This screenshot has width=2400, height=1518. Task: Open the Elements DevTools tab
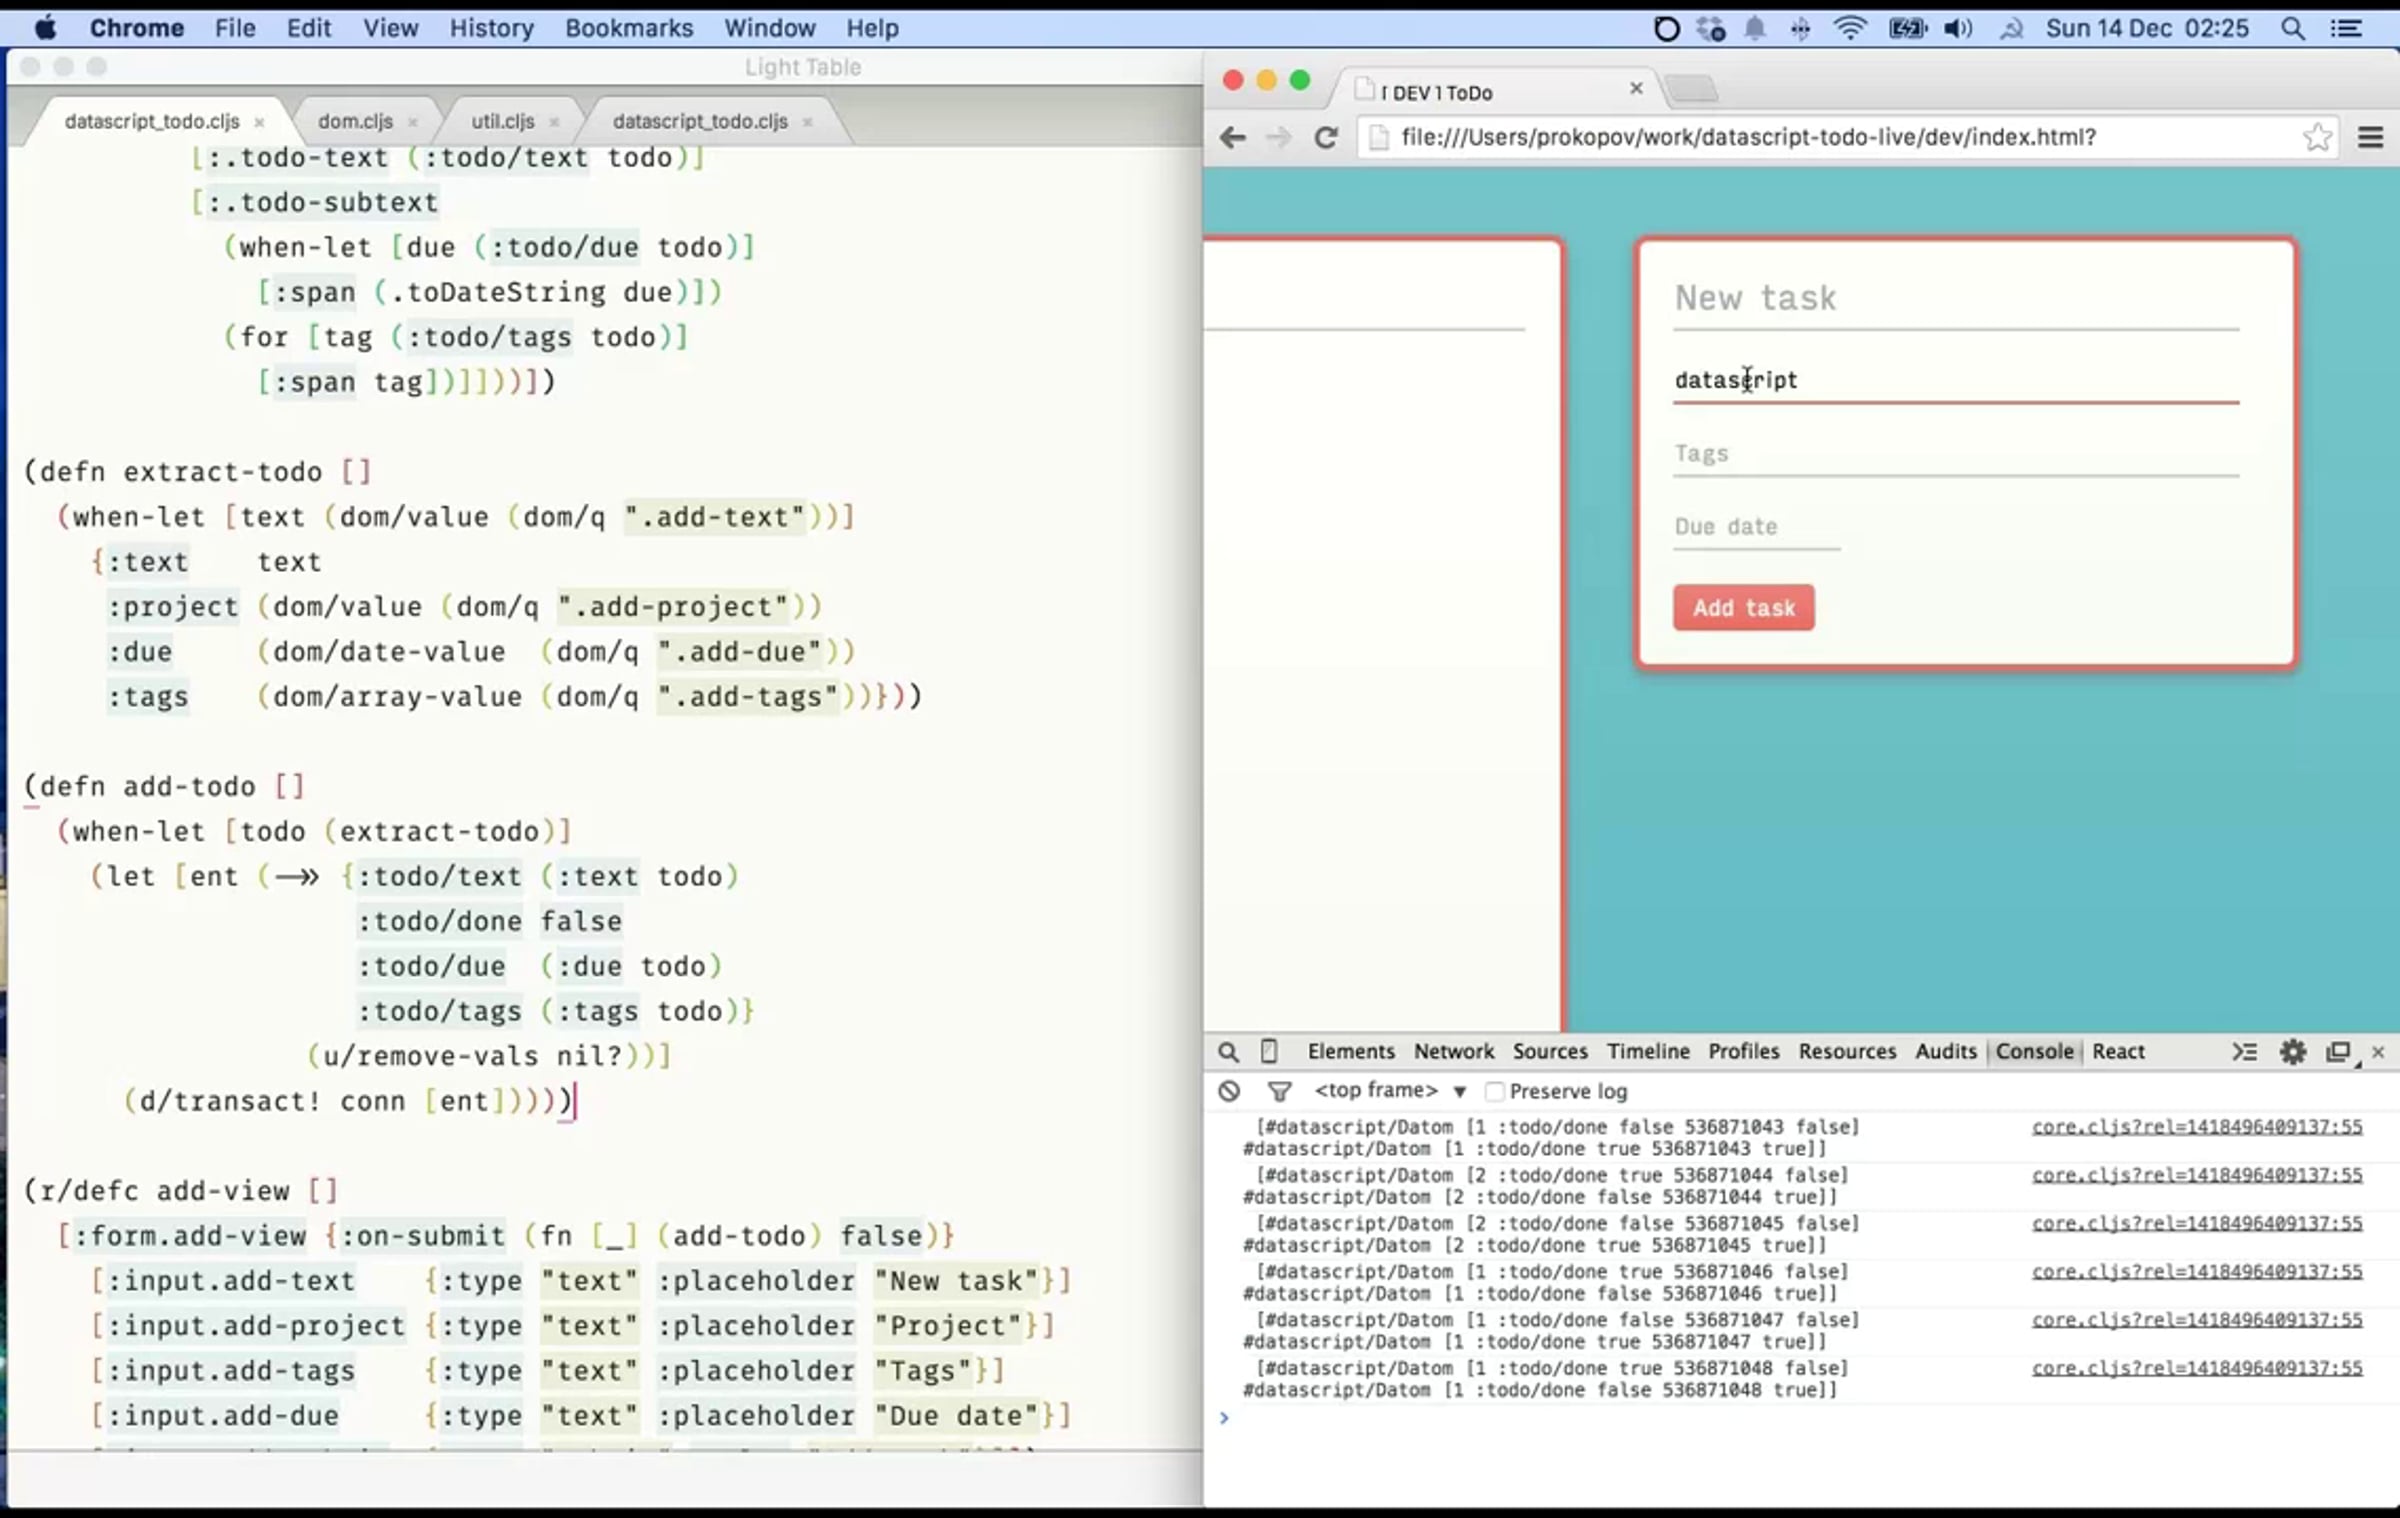click(x=1351, y=1052)
